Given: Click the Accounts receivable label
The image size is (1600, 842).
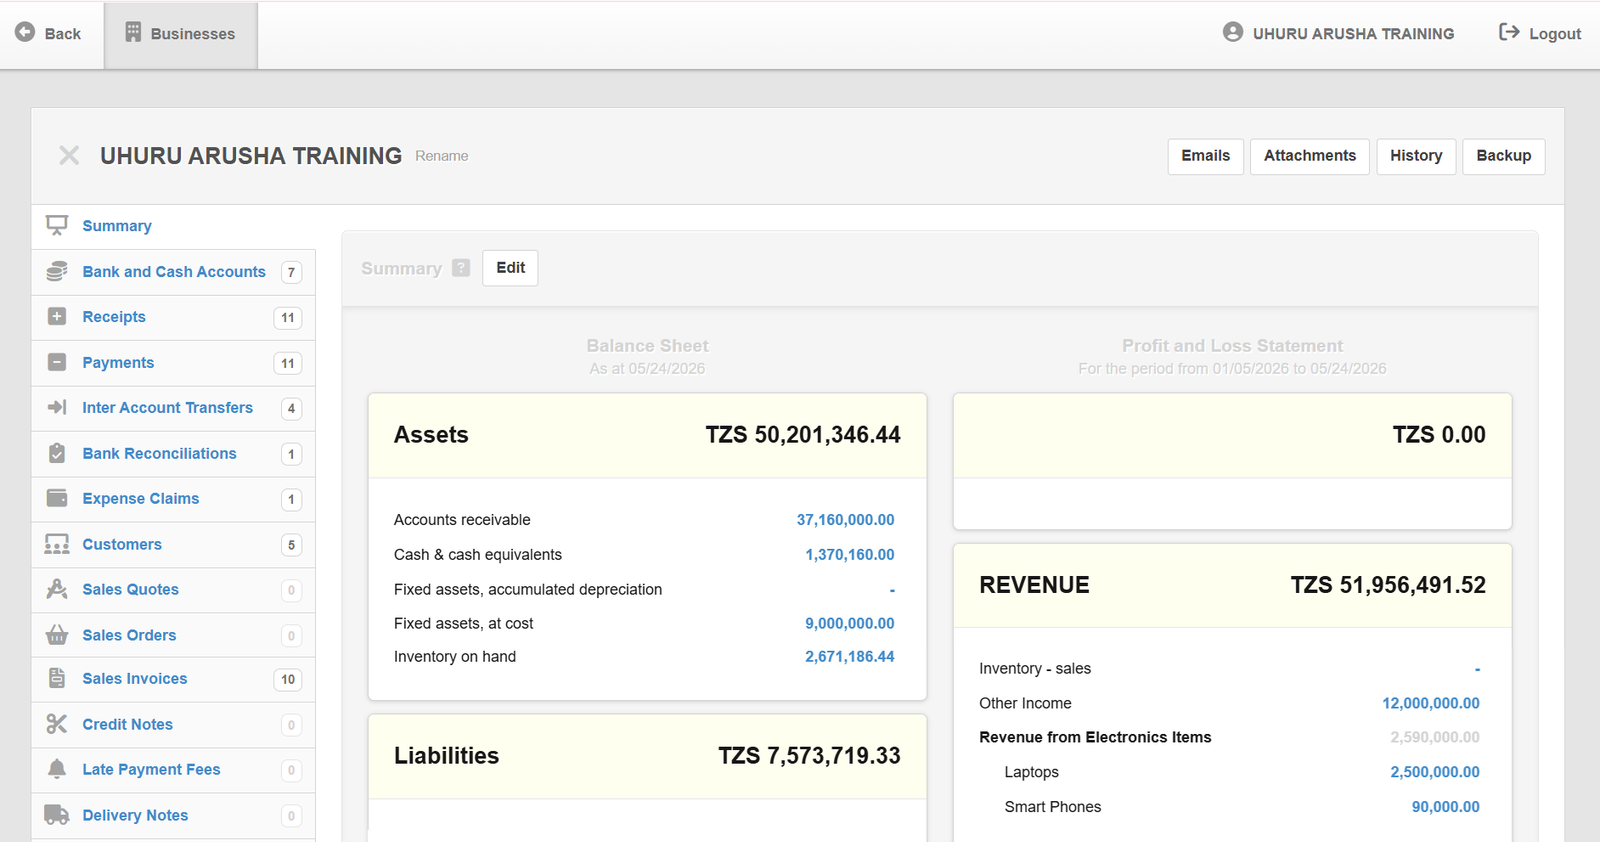Looking at the screenshot, I should click(x=462, y=520).
